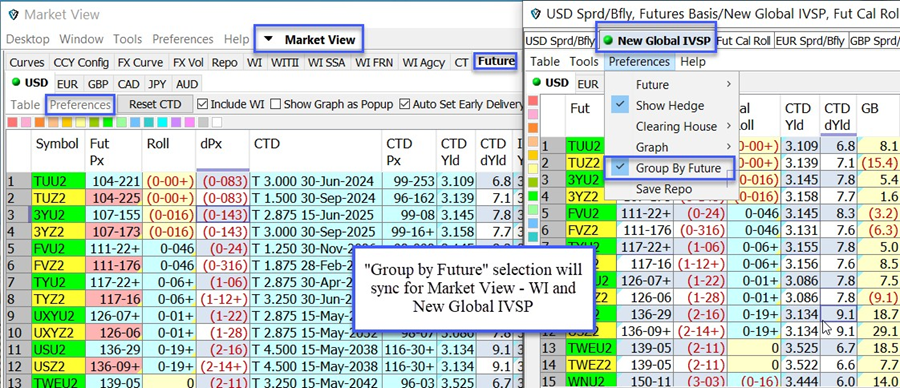The width and height of the screenshot is (900, 388).
Task: Pick gray swatch in Market View row
Action: tap(203, 122)
